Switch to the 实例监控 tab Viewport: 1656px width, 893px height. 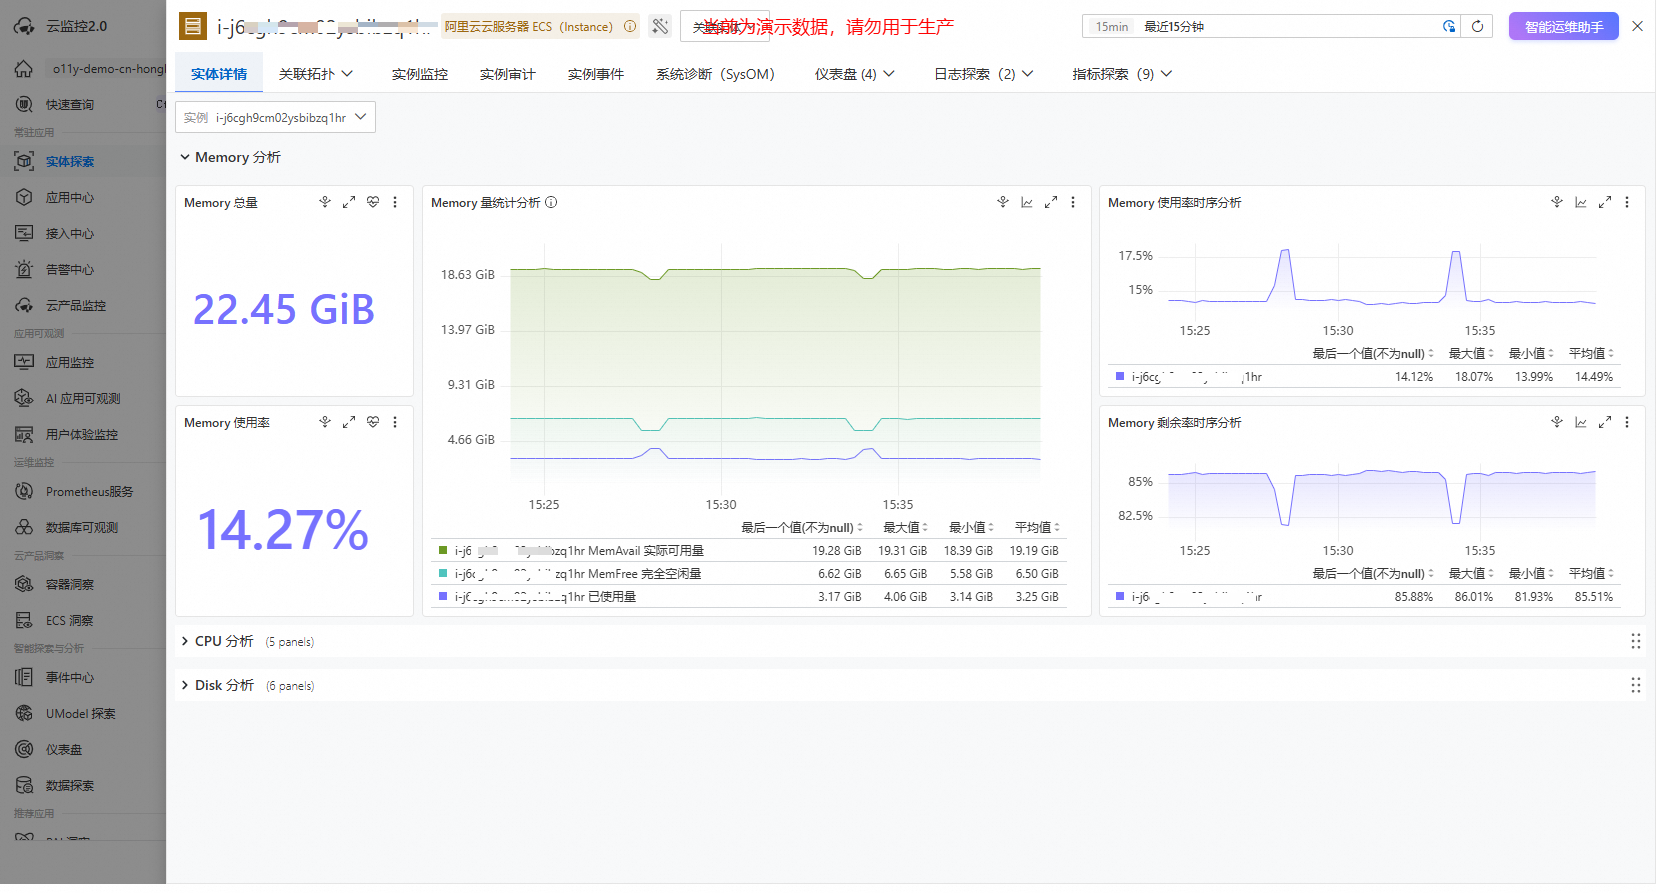pos(419,74)
